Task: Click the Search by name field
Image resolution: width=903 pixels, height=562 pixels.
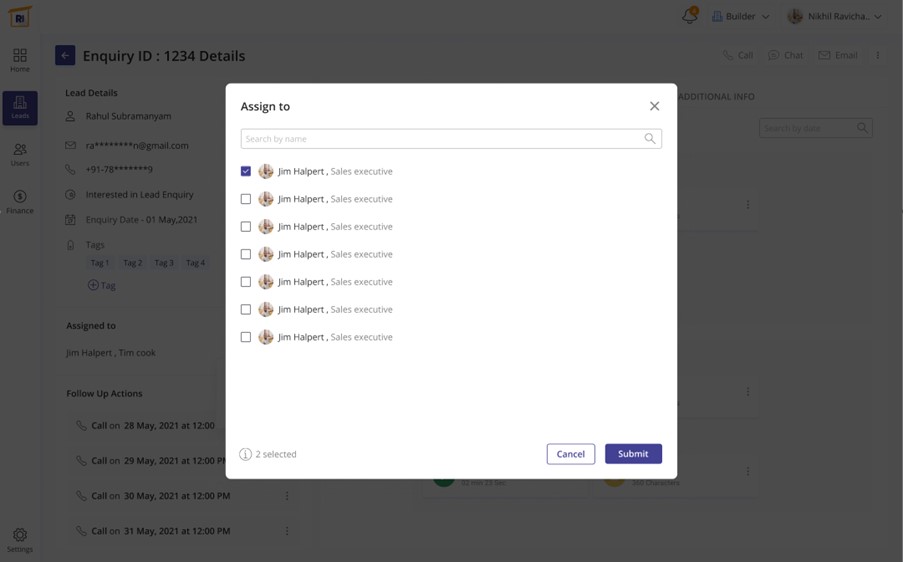Action: [x=440, y=139]
